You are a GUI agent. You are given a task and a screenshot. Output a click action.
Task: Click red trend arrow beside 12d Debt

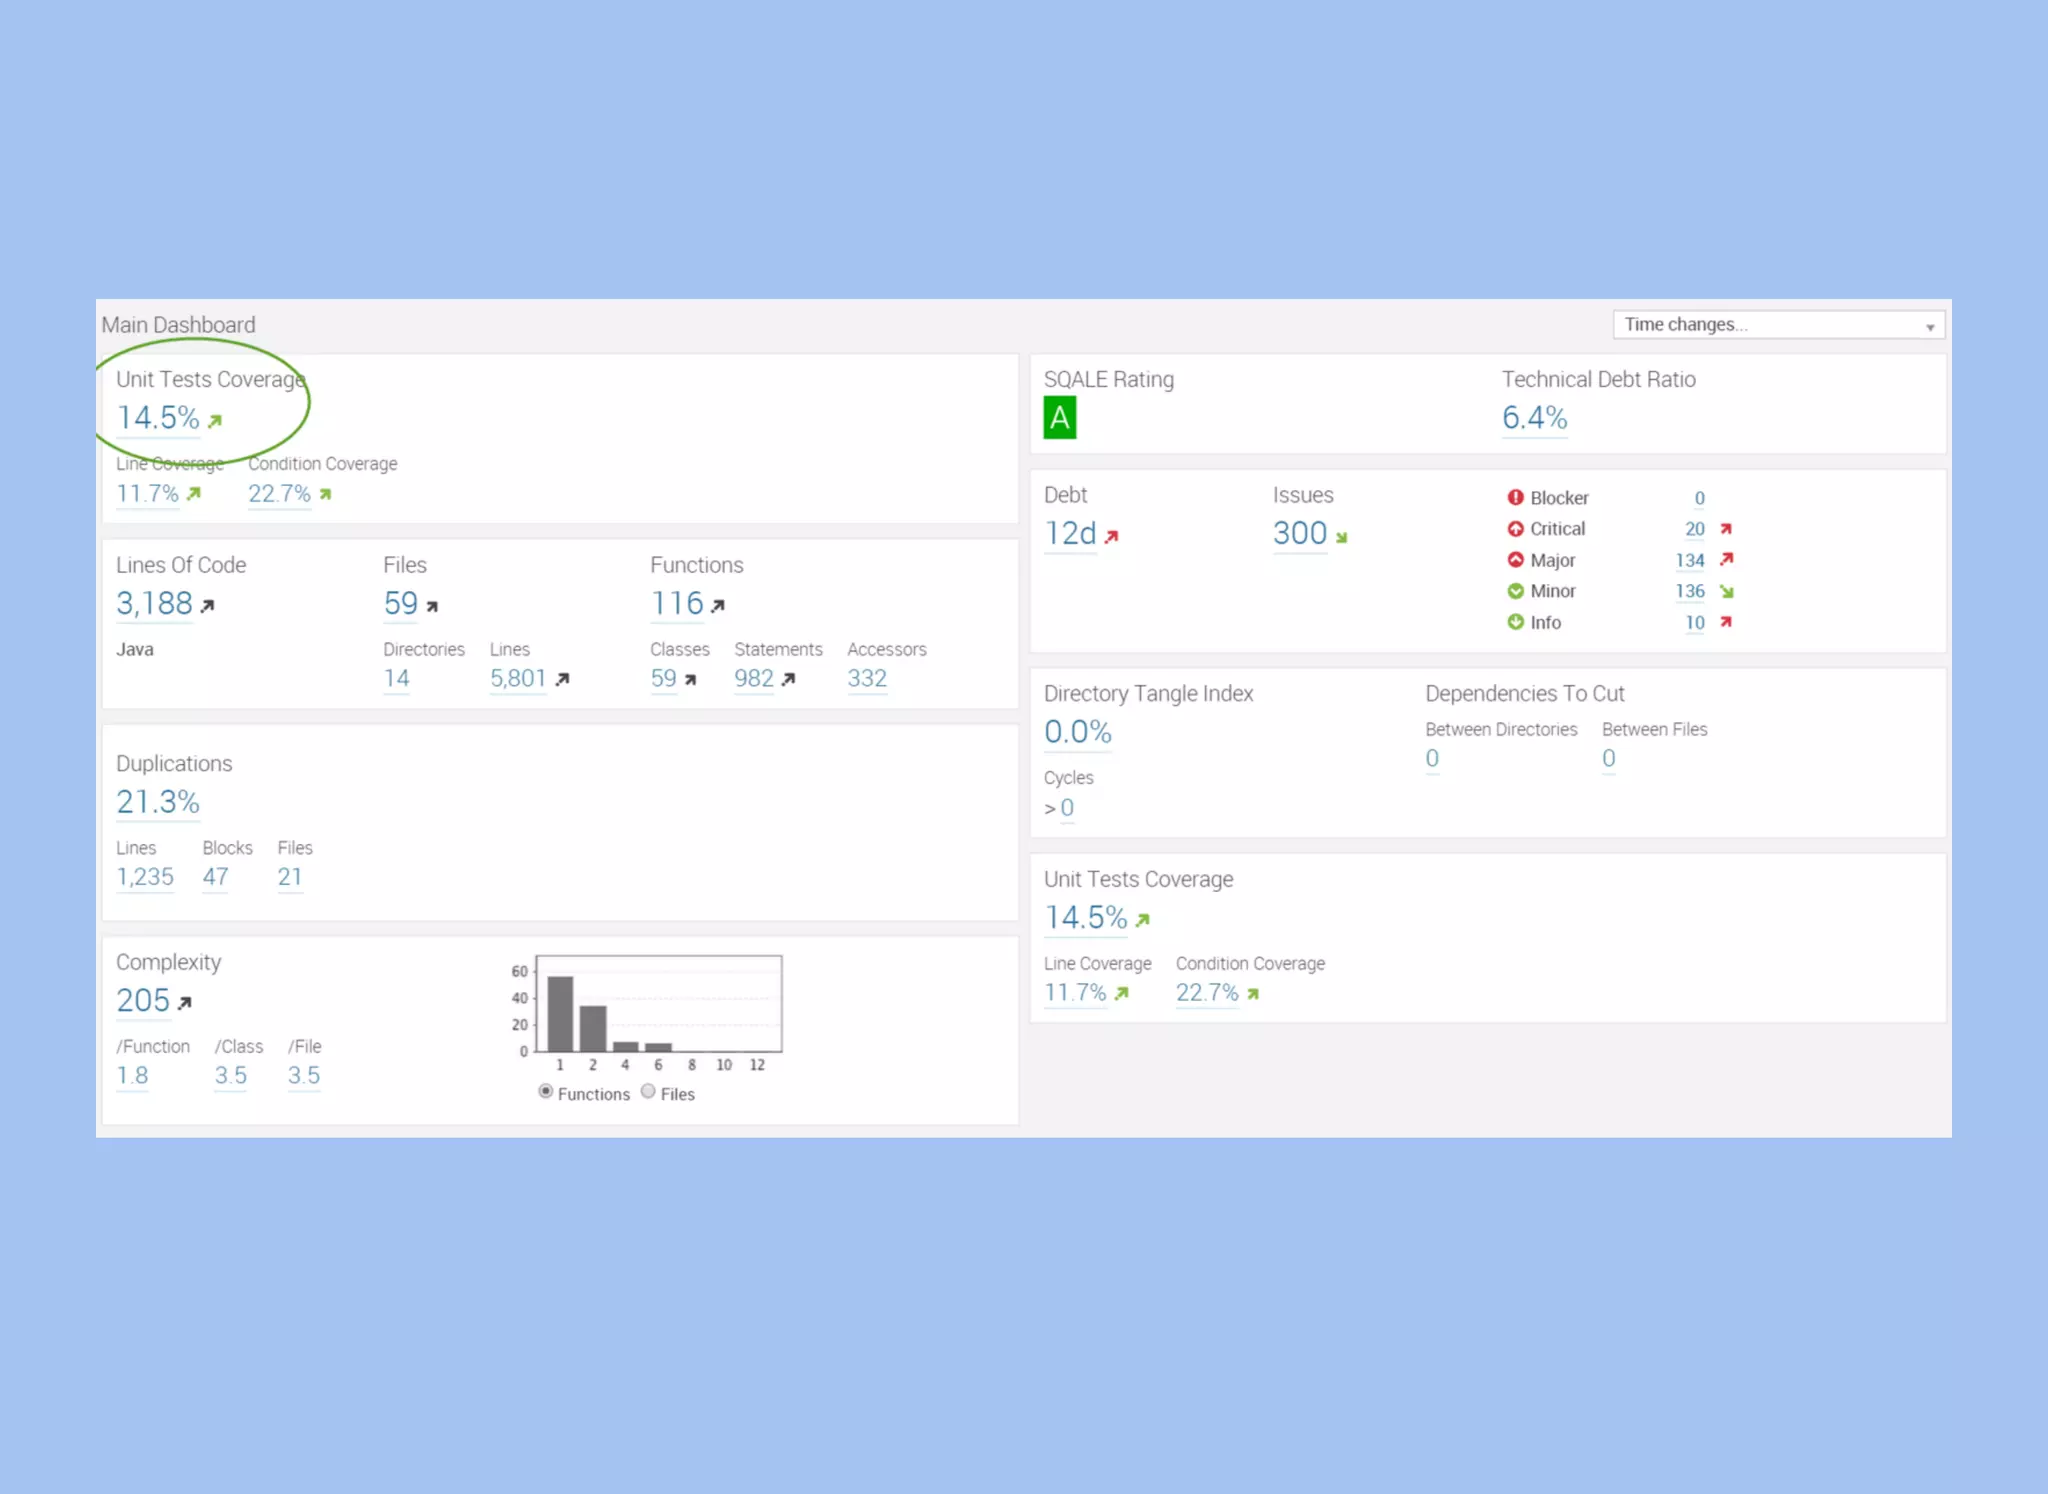coord(1111,537)
